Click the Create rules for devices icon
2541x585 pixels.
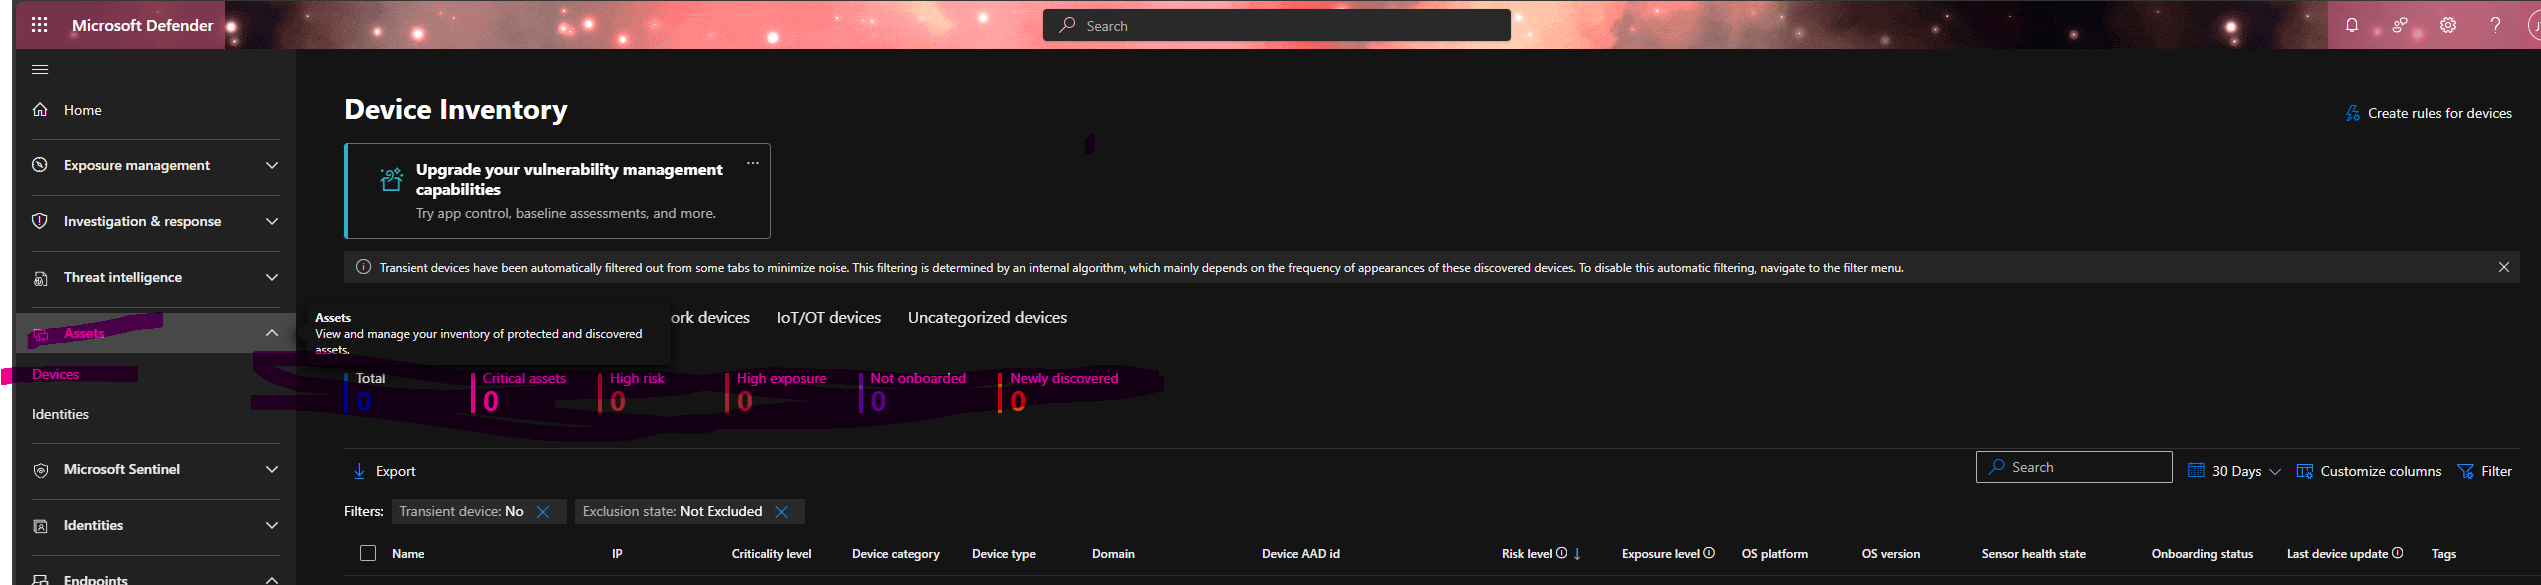tap(2353, 113)
